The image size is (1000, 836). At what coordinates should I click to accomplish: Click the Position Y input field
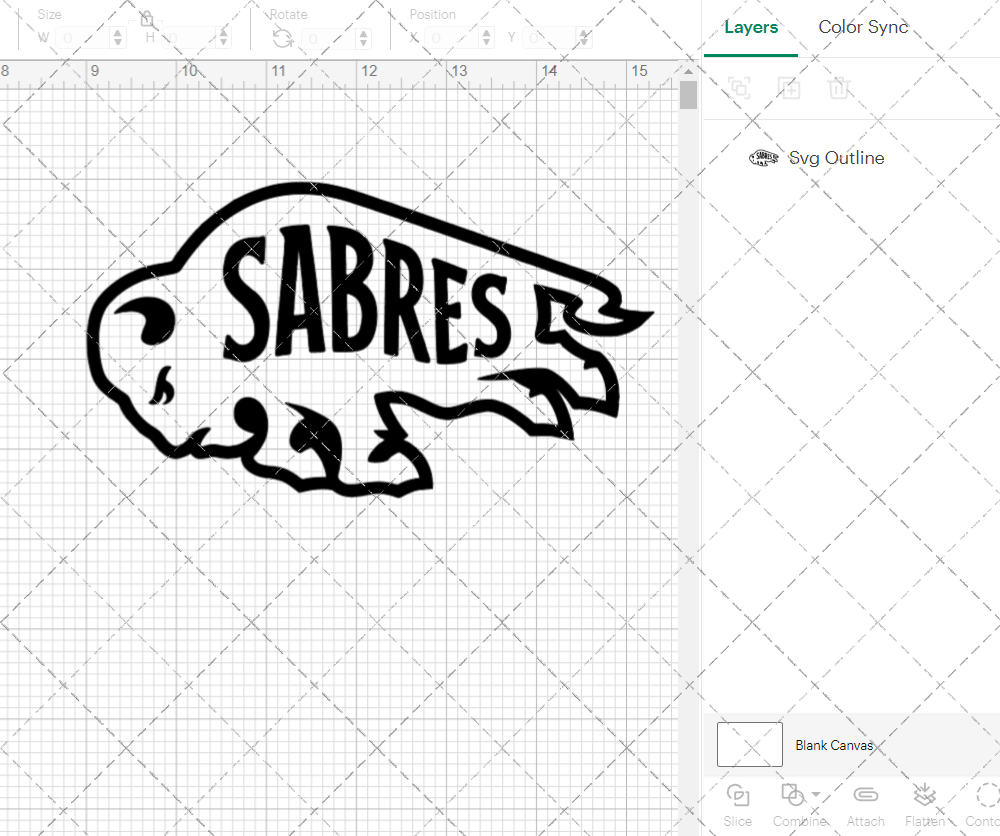point(550,38)
